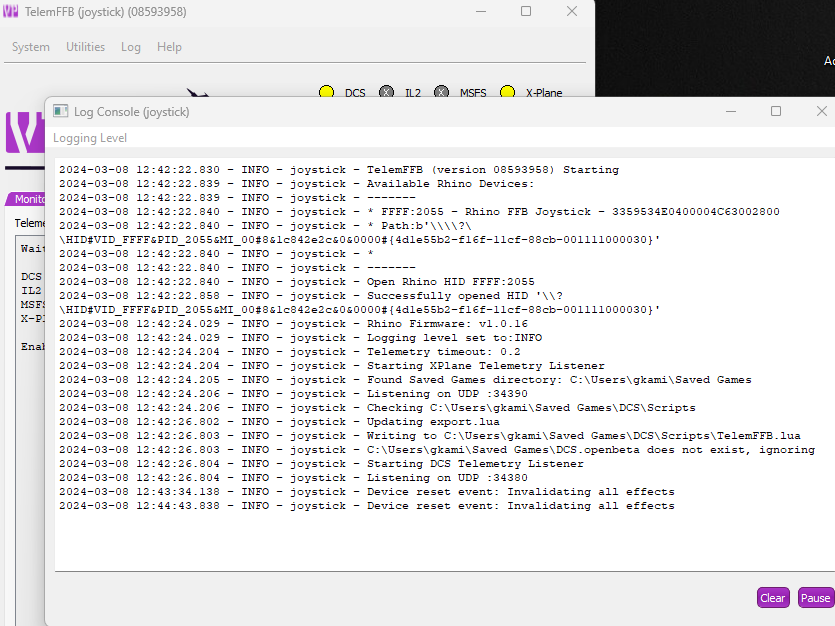Close the Log Console window
Screen dimensions: 835x626
pos(822,111)
